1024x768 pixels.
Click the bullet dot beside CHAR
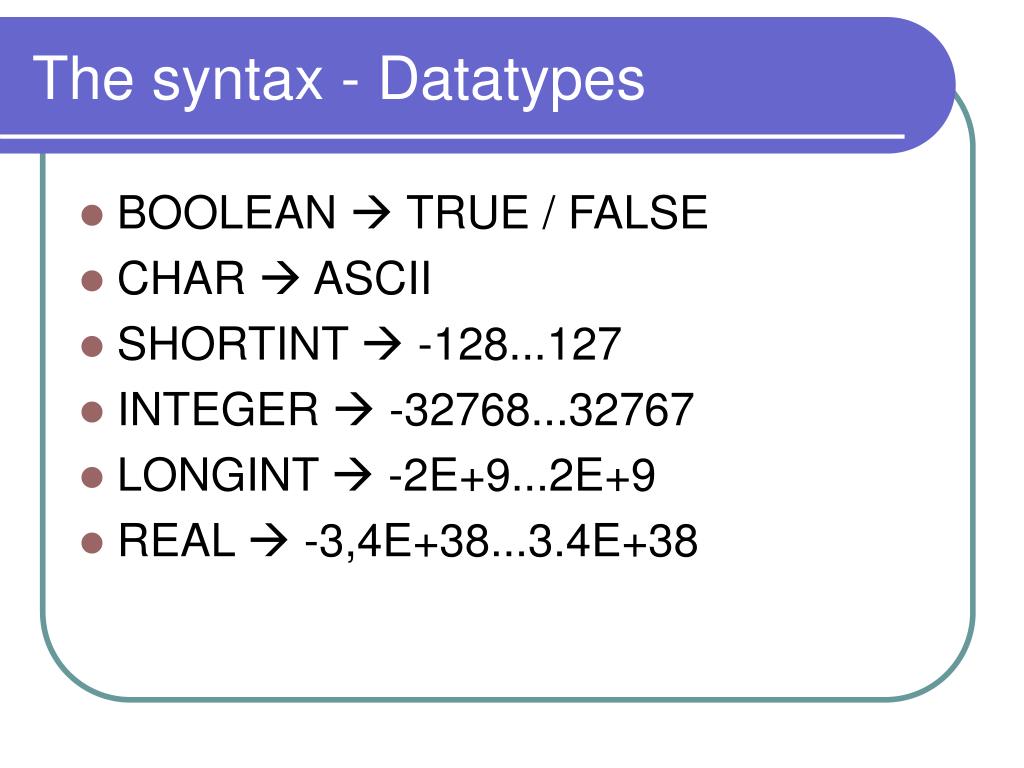(x=92, y=281)
